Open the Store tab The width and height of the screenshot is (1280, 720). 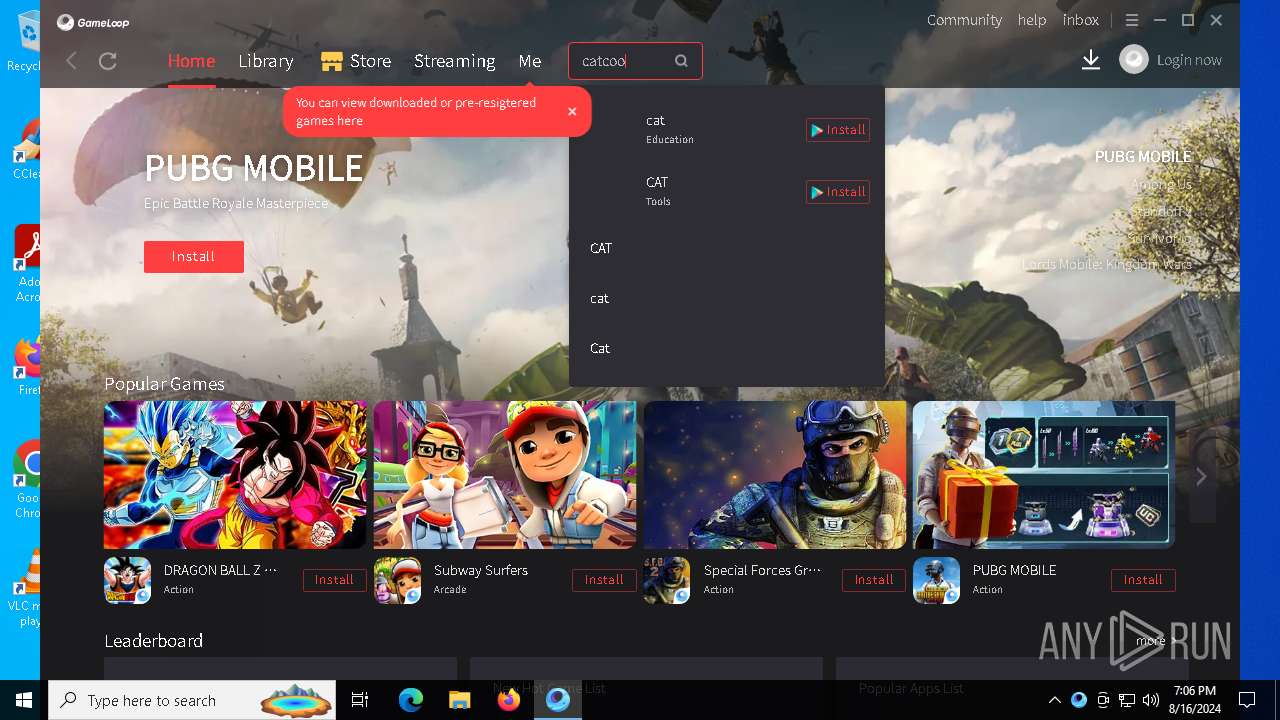tap(370, 61)
